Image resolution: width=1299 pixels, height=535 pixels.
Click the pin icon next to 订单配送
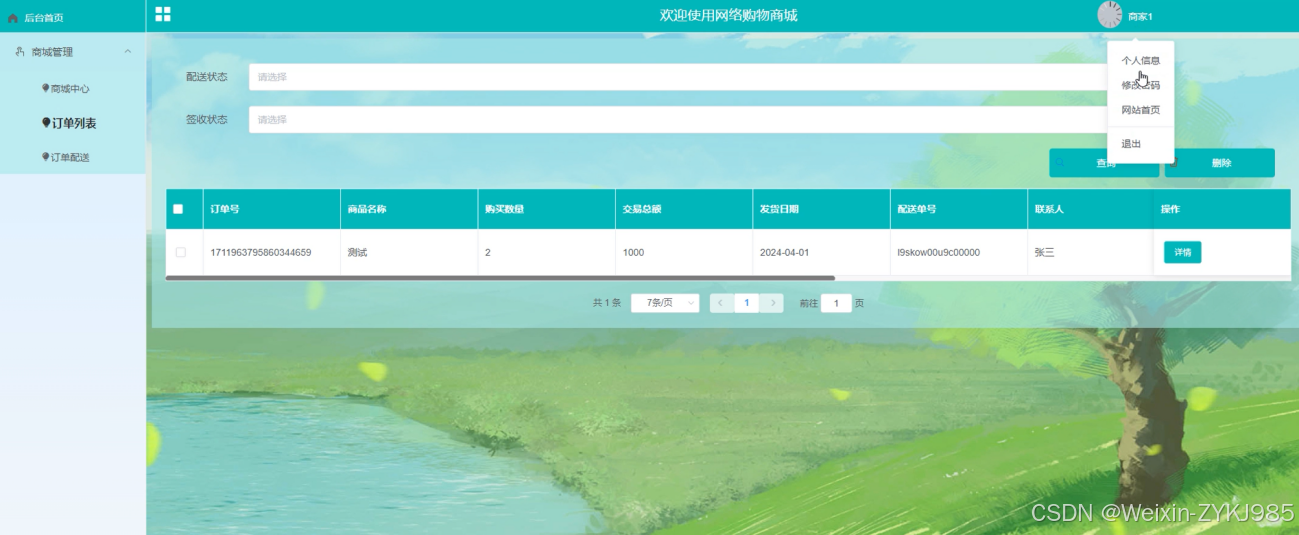[45, 157]
